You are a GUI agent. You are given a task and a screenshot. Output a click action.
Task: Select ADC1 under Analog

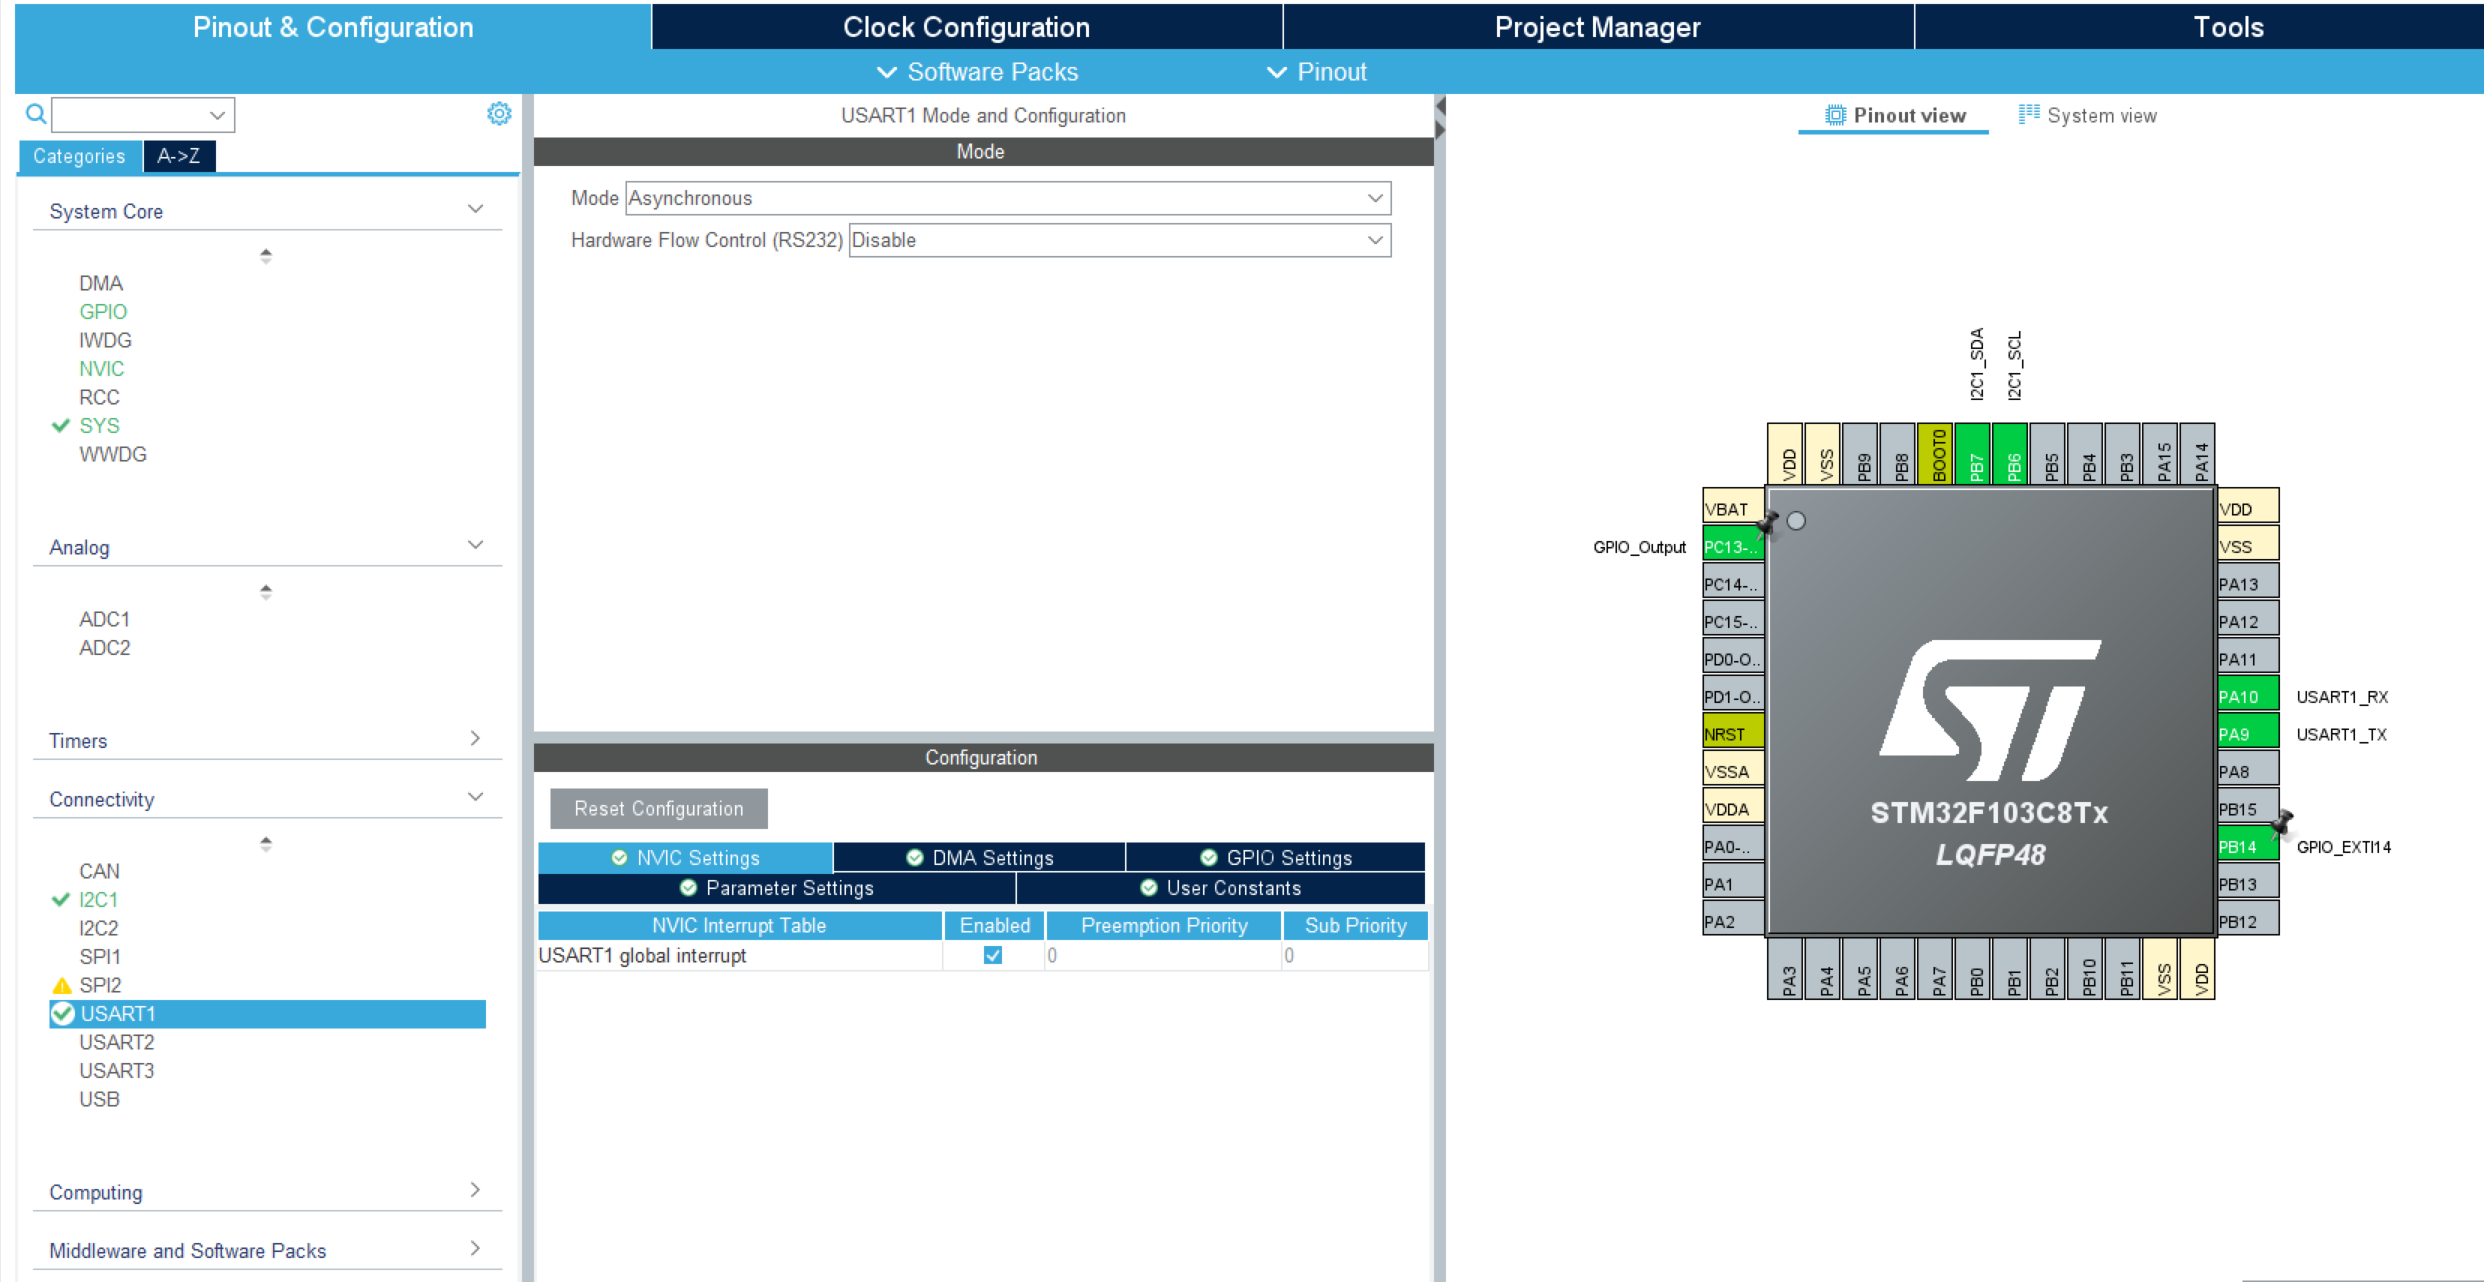click(x=104, y=619)
